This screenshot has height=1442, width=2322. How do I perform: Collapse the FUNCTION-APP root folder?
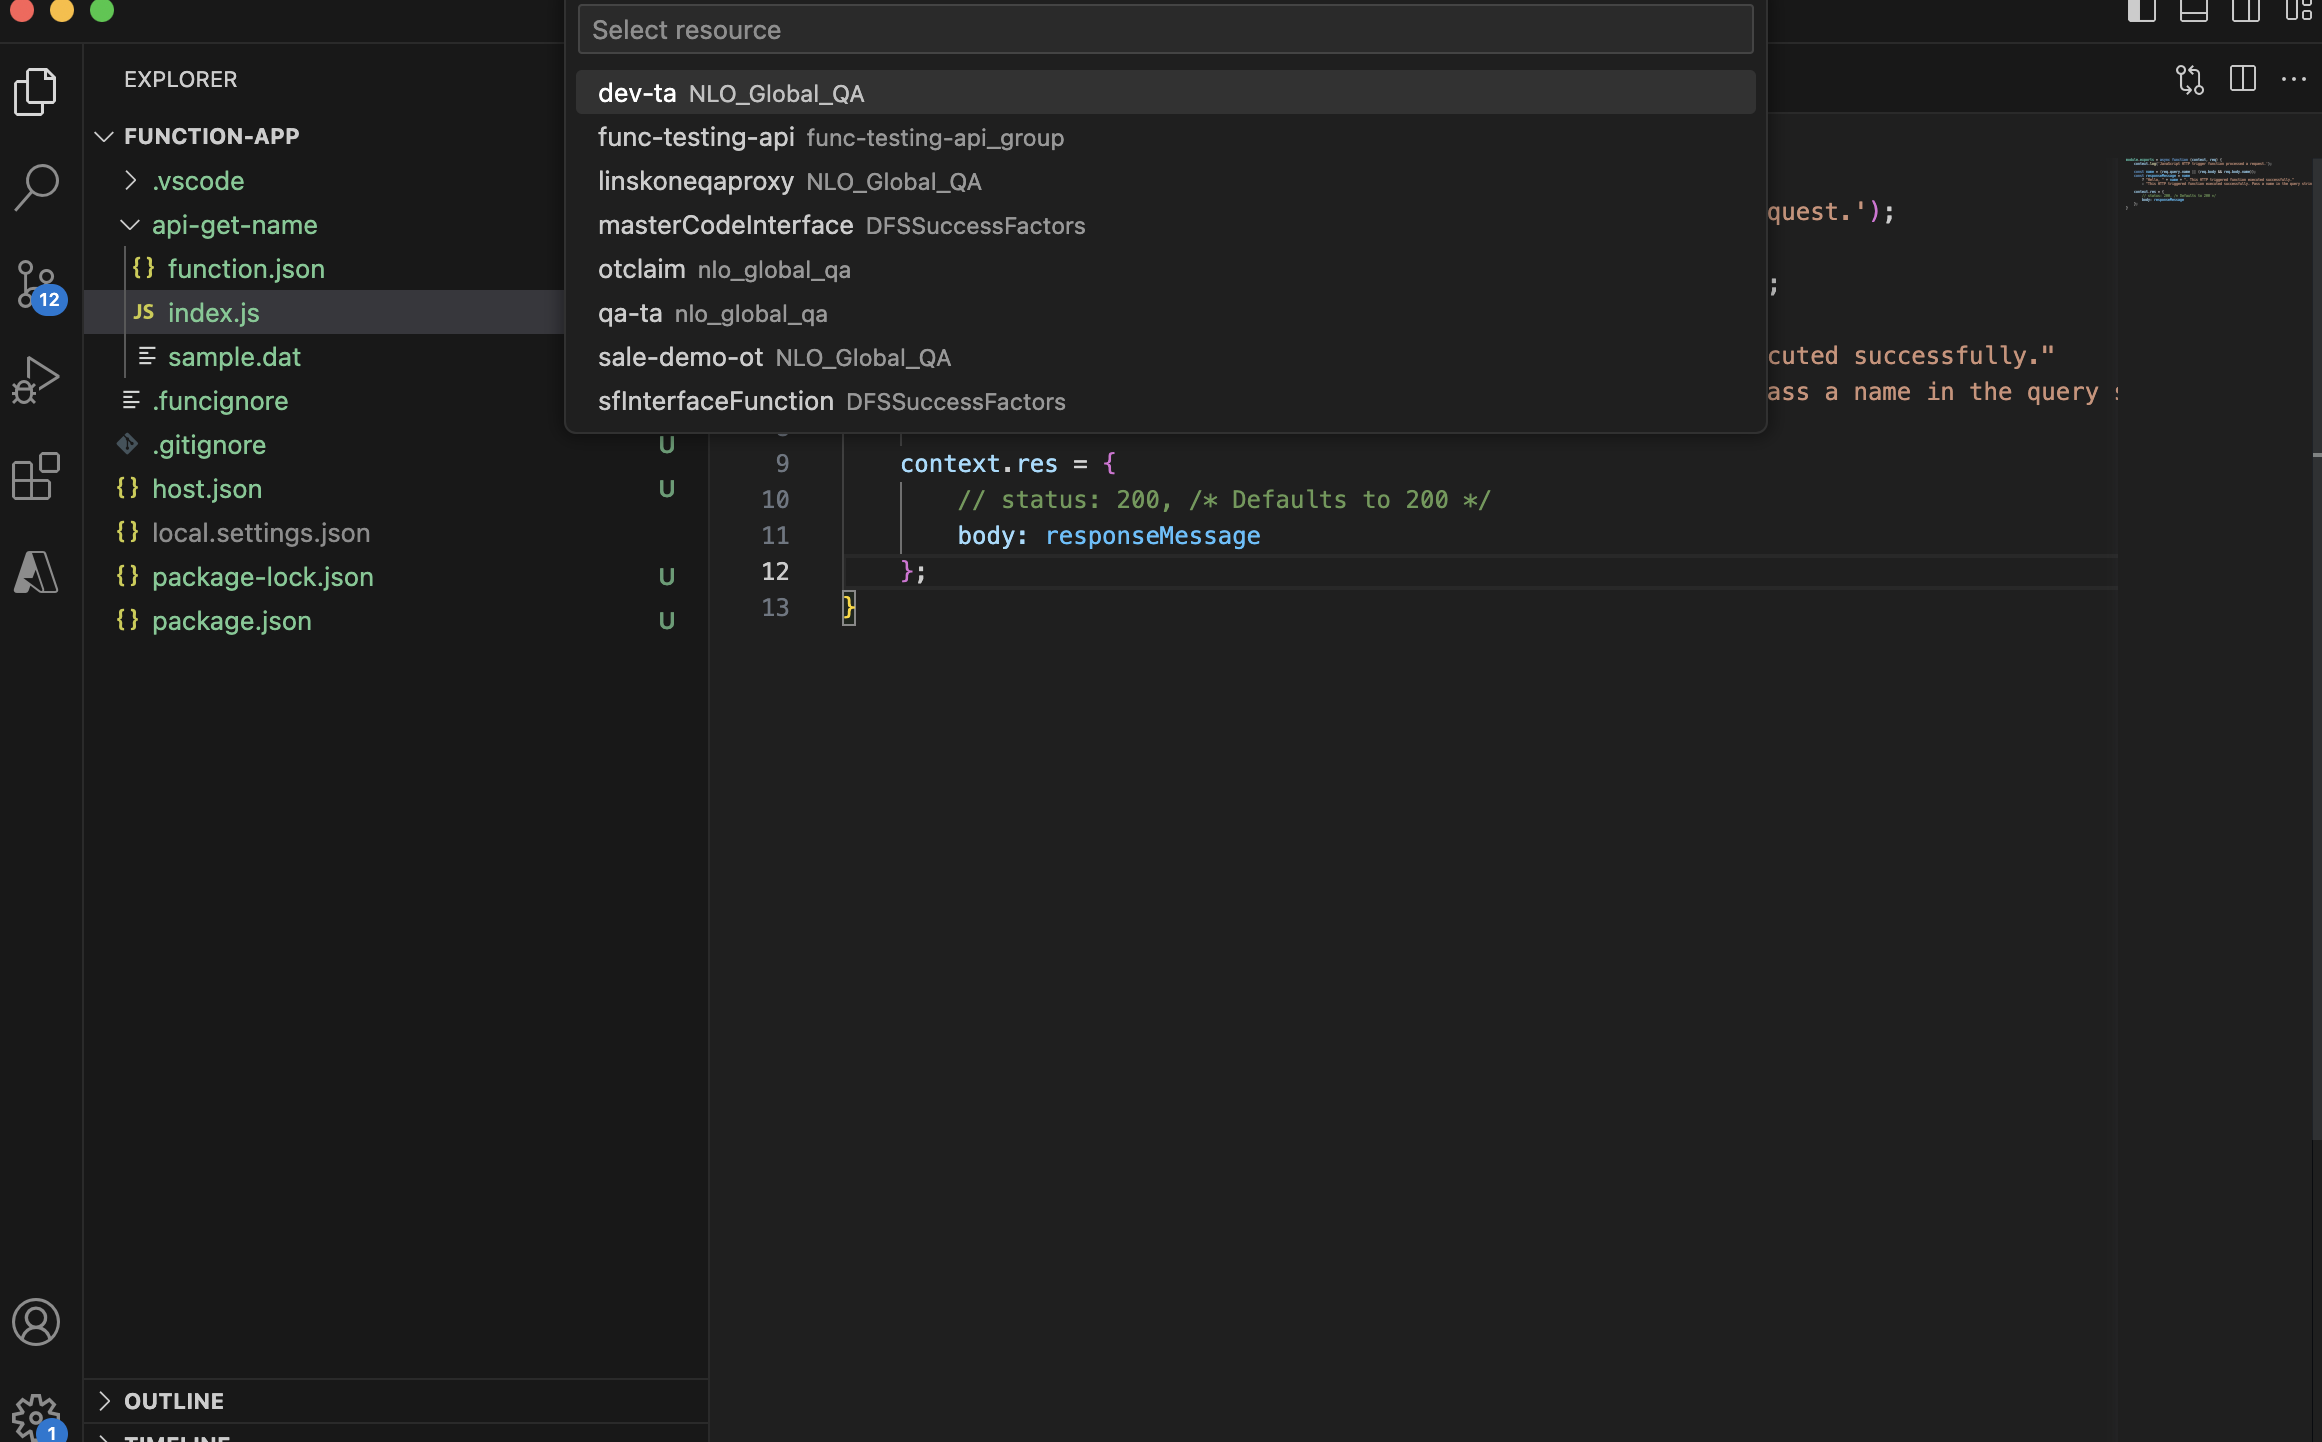[x=104, y=136]
